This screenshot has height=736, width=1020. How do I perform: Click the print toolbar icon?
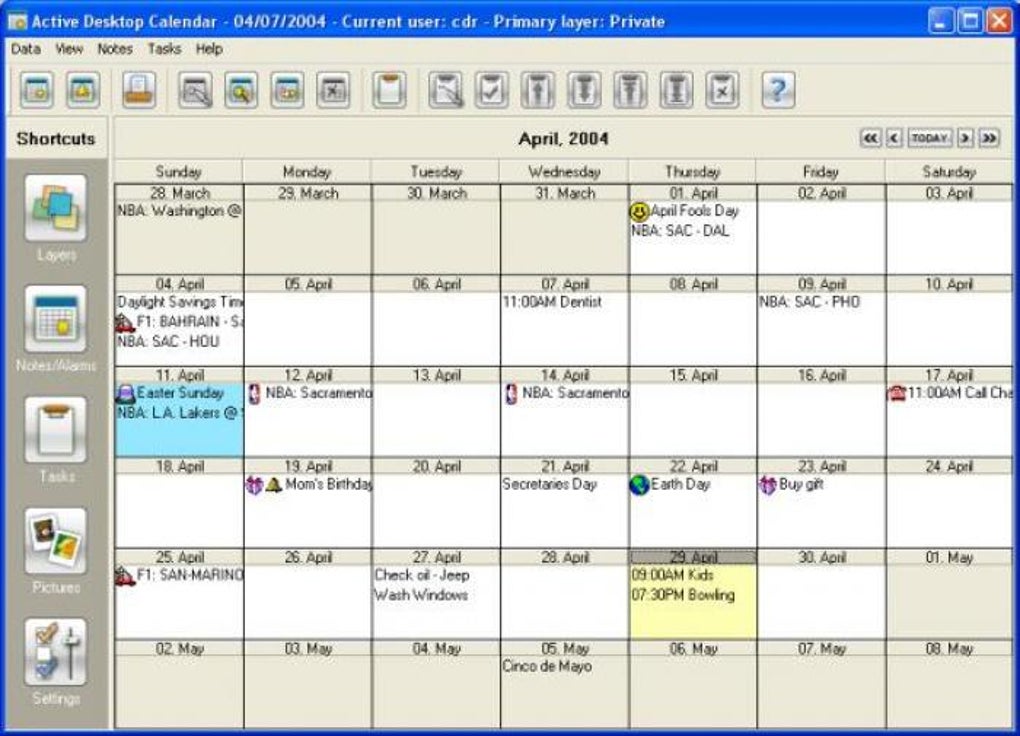pos(139,90)
